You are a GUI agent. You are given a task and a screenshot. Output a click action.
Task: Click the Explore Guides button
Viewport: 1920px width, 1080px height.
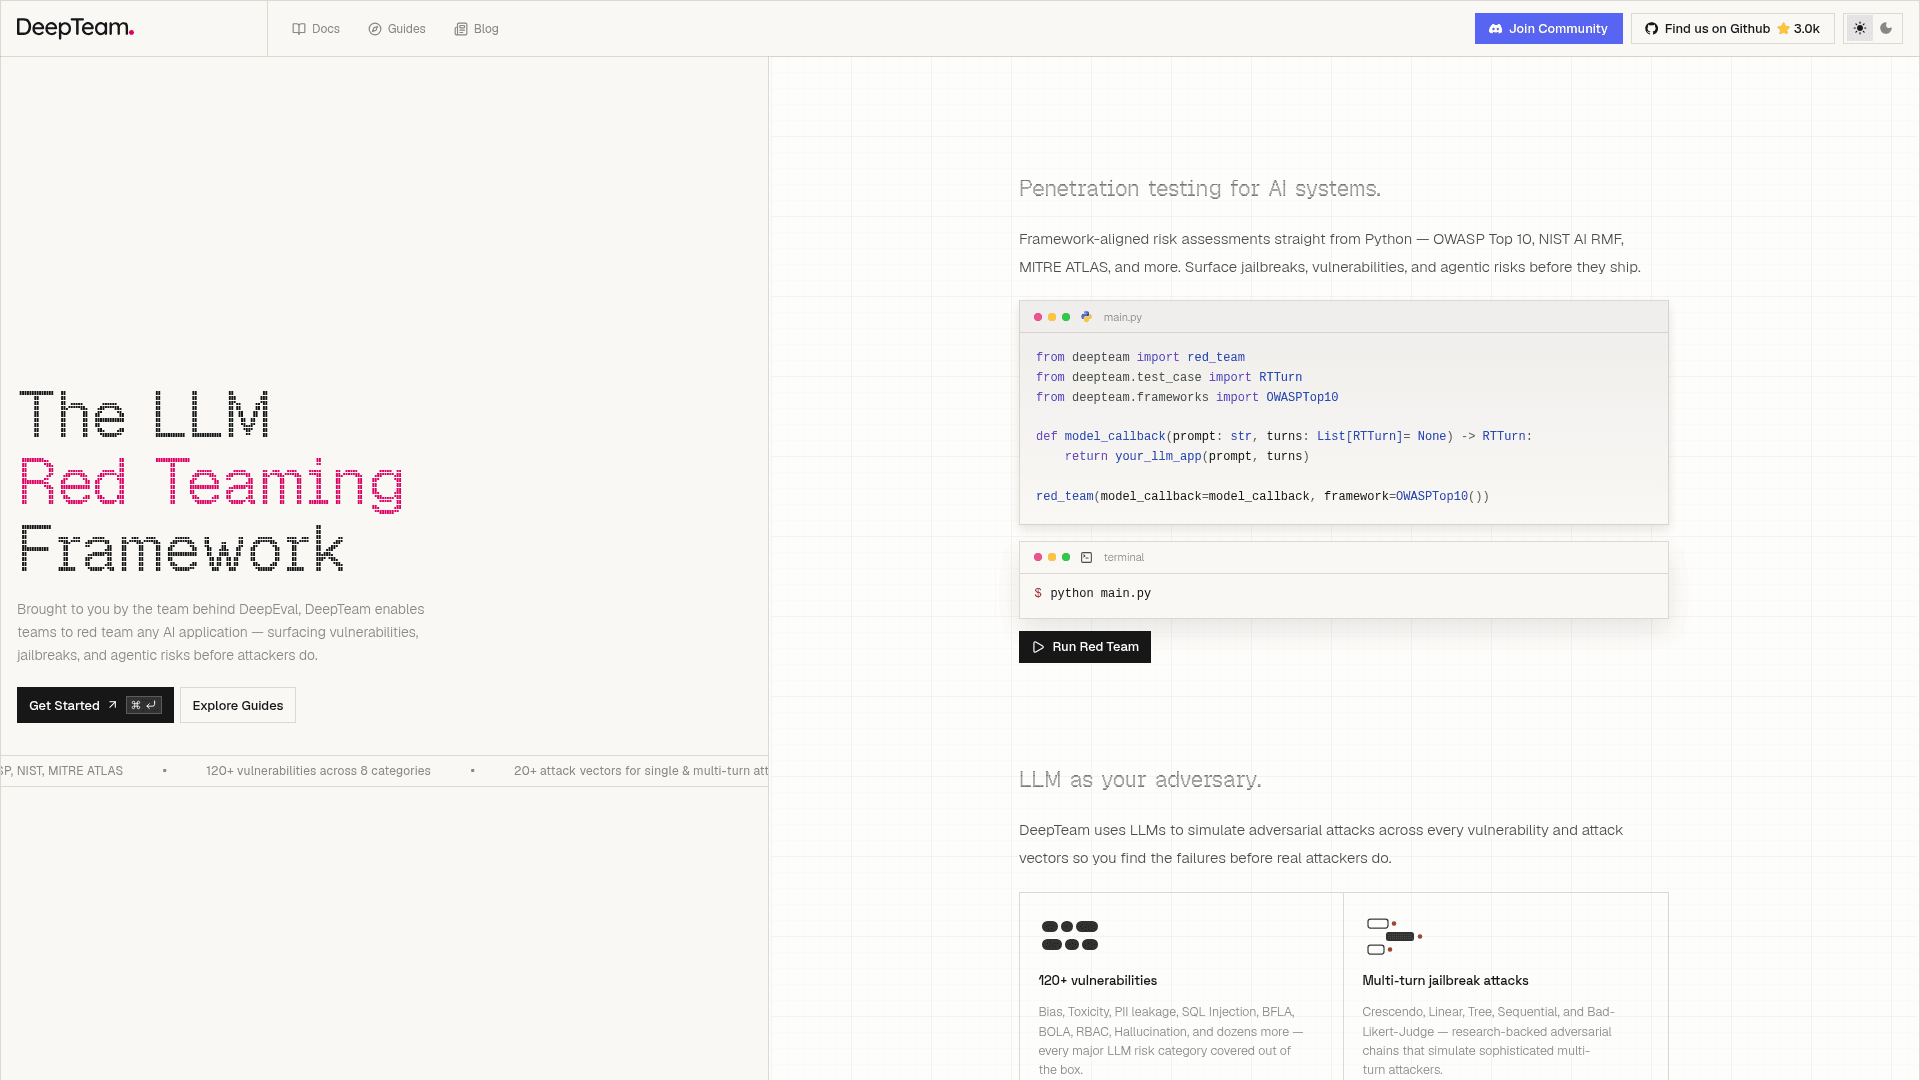pos(238,705)
